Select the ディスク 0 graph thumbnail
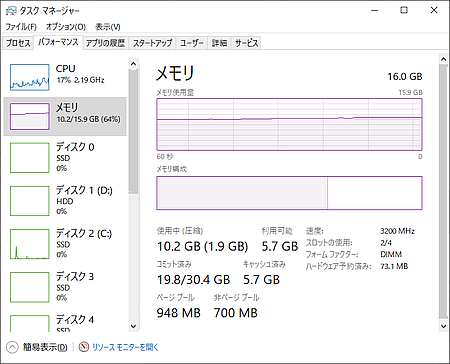 (x=30, y=158)
